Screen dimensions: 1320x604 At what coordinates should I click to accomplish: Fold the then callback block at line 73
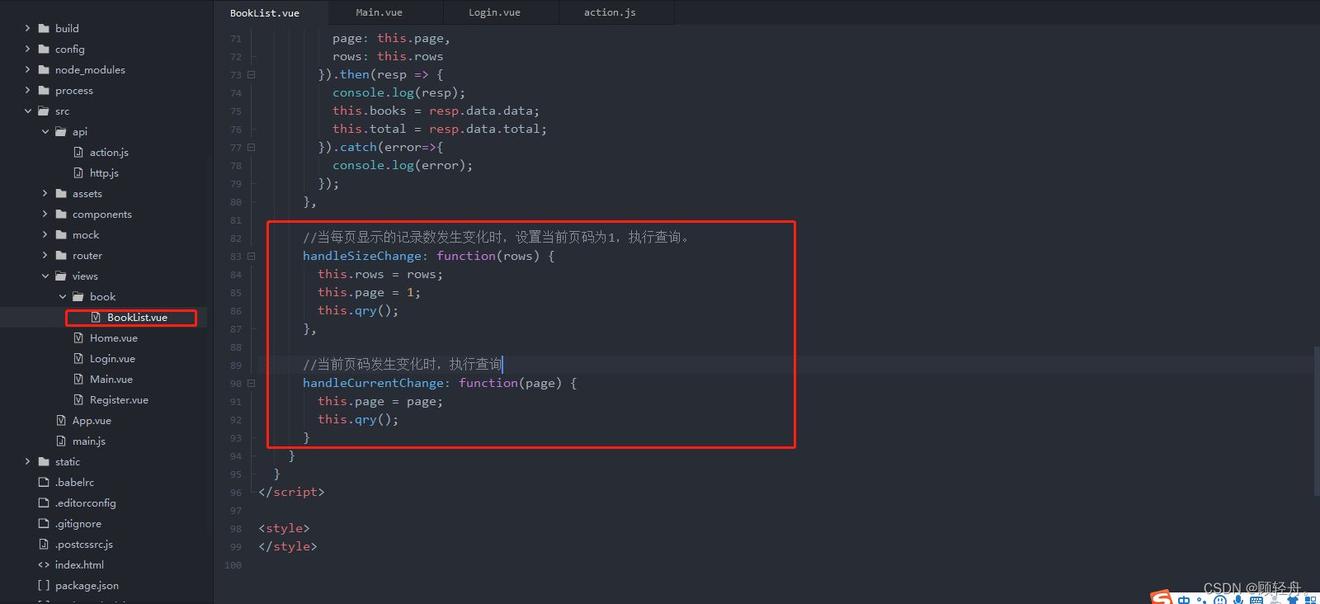pos(251,75)
